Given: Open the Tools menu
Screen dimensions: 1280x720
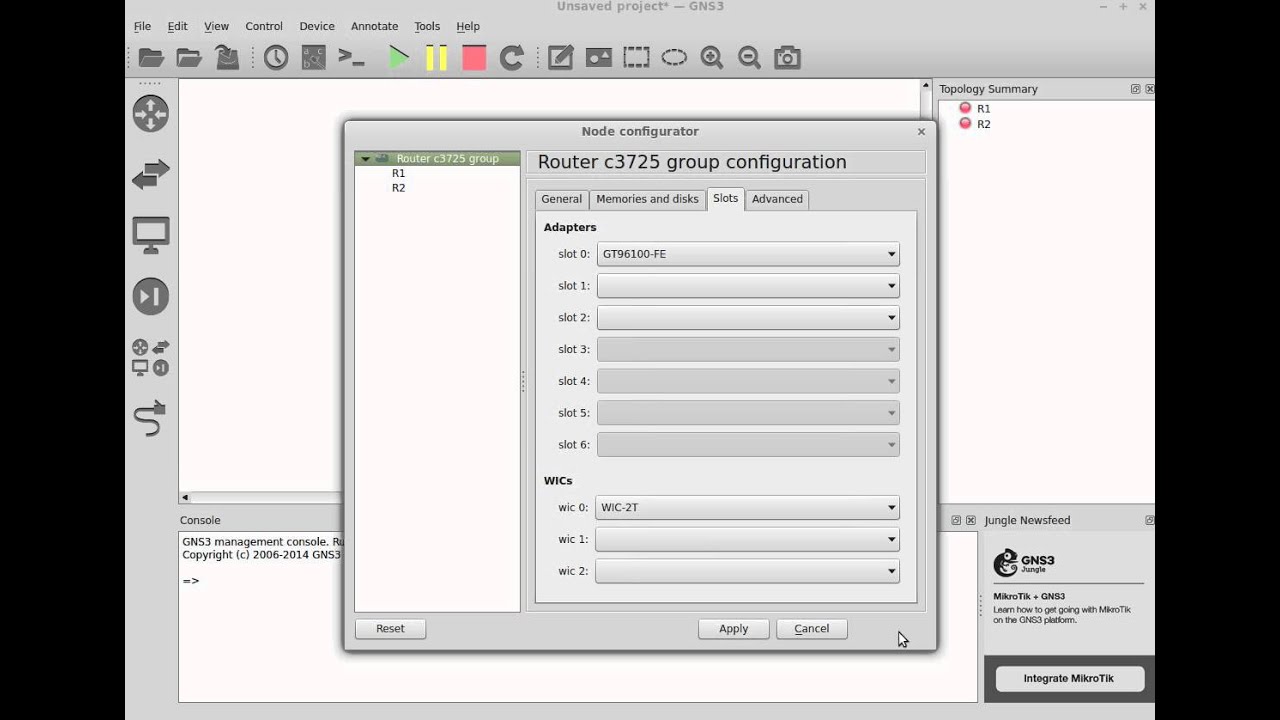Looking at the screenshot, I should coord(427,26).
